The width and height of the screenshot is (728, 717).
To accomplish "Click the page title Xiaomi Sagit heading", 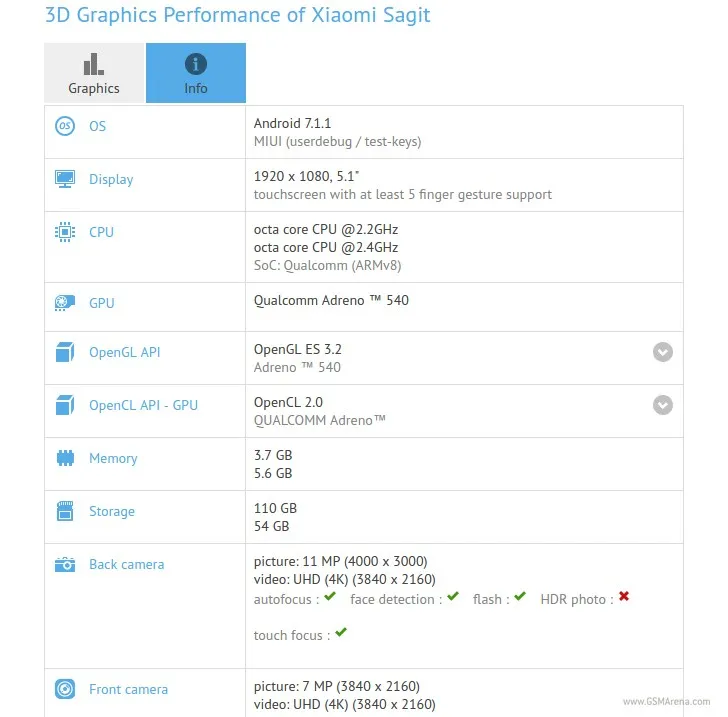I will pyautogui.click(x=238, y=16).
